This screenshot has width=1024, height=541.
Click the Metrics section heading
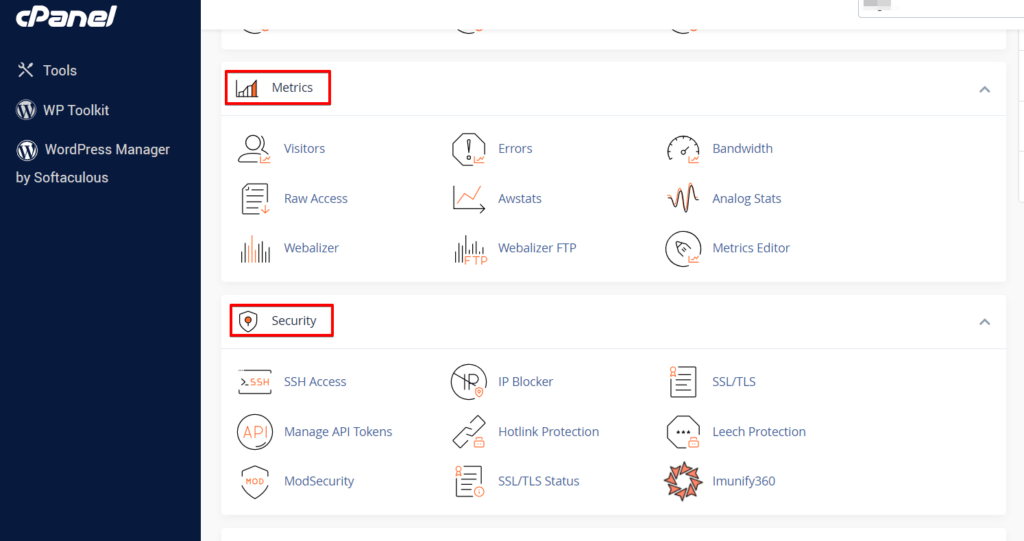[292, 88]
